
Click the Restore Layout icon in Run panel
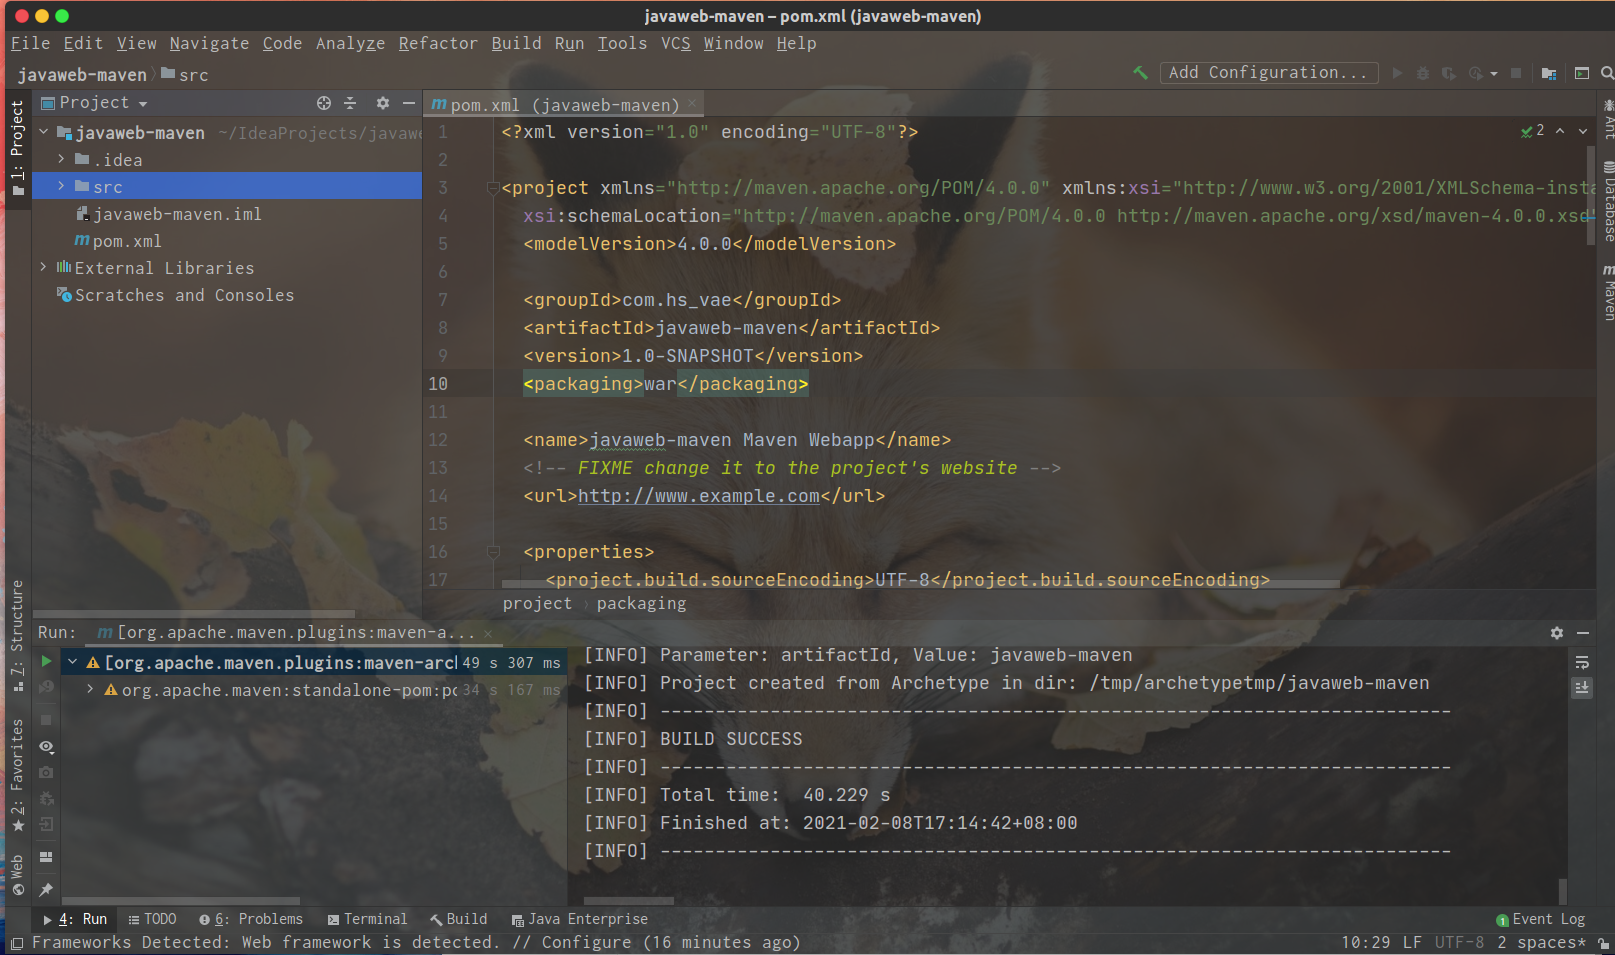point(46,857)
